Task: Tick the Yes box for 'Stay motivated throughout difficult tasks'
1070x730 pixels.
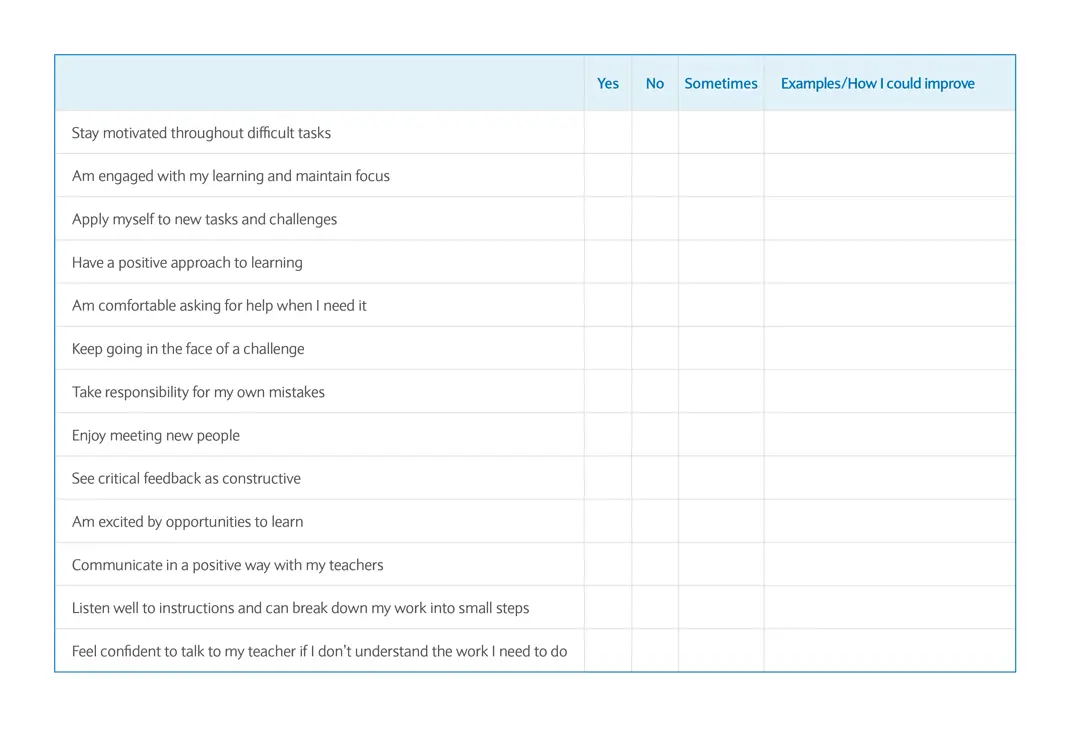Action: click(608, 133)
